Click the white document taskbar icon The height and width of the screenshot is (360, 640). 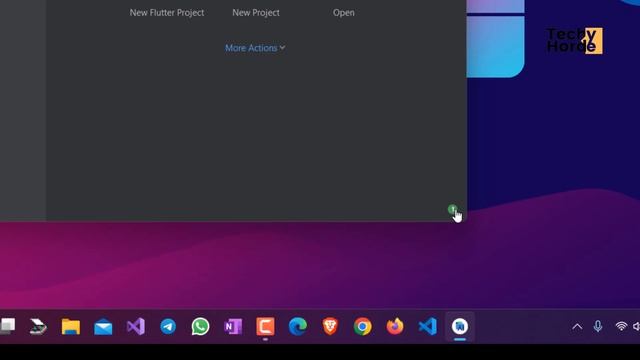(7, 327)
